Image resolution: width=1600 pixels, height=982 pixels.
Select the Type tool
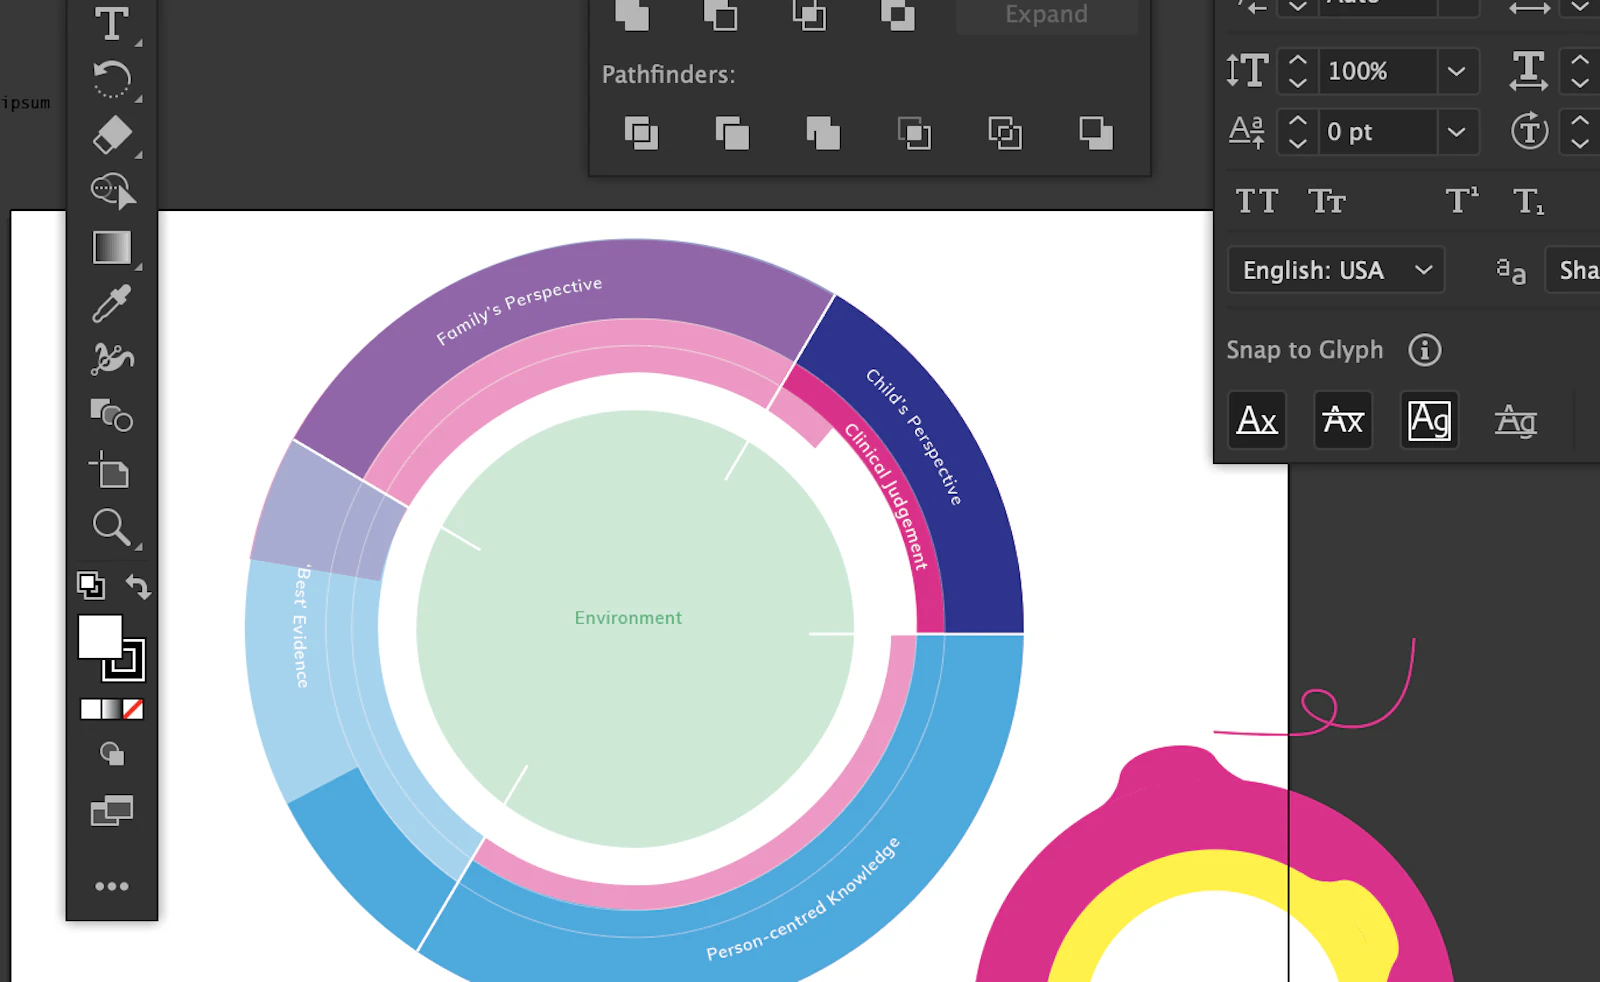point(111,23)
